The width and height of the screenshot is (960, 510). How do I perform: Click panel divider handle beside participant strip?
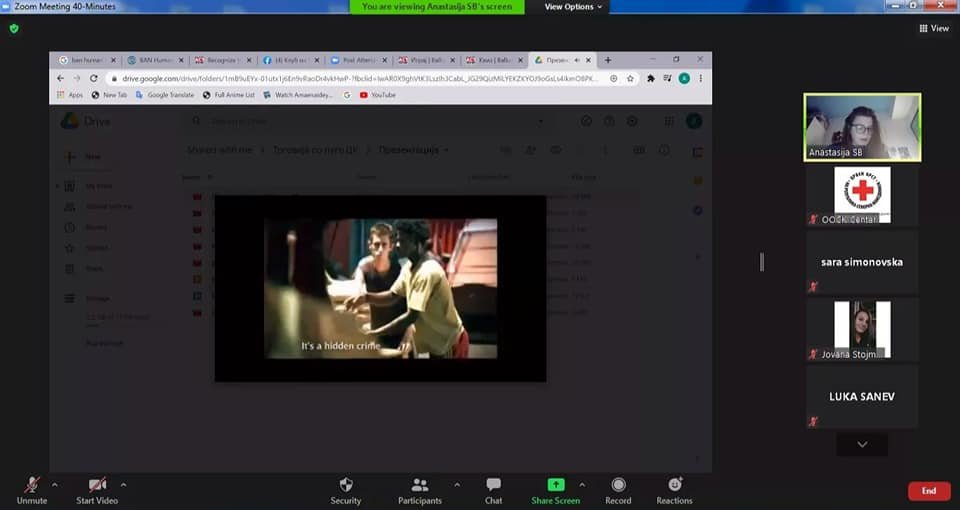(762, 262)
